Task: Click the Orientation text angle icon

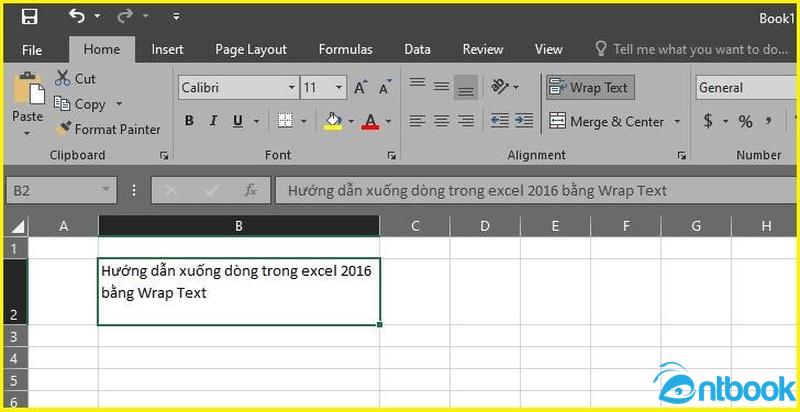Action: [x=501, y=87]
